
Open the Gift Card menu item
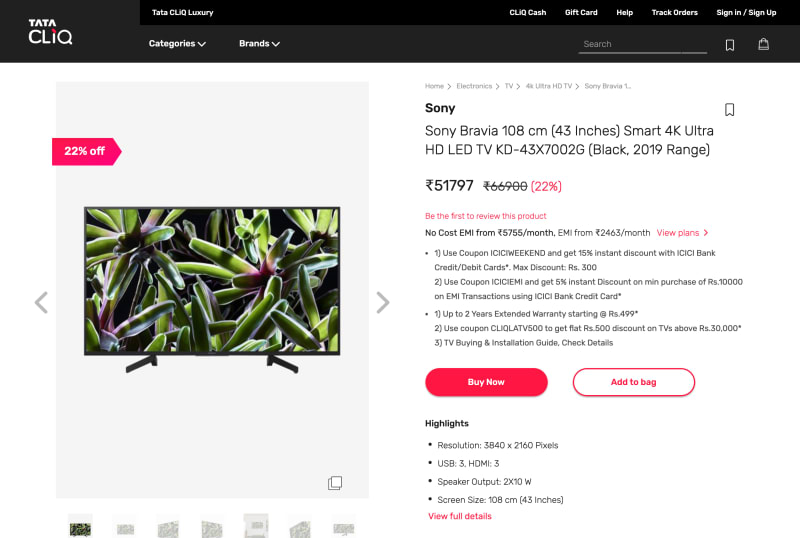581,12
